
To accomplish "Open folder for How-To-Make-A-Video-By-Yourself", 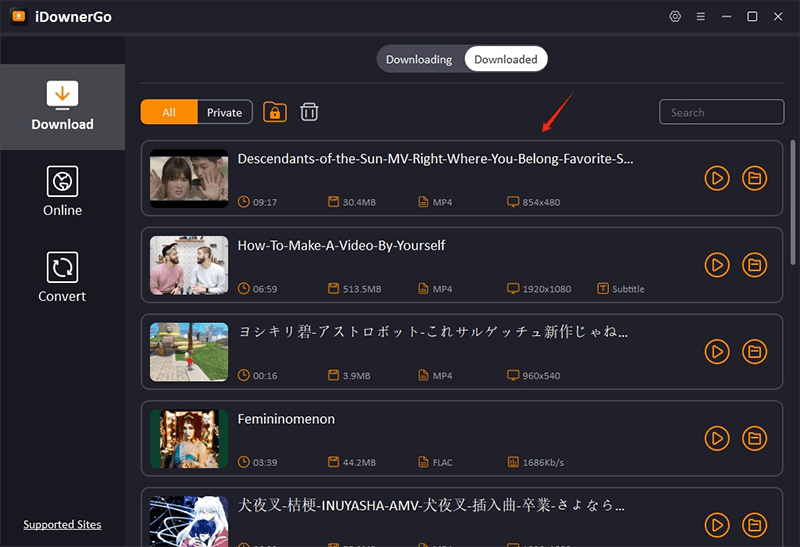I will tap(755, 265).
